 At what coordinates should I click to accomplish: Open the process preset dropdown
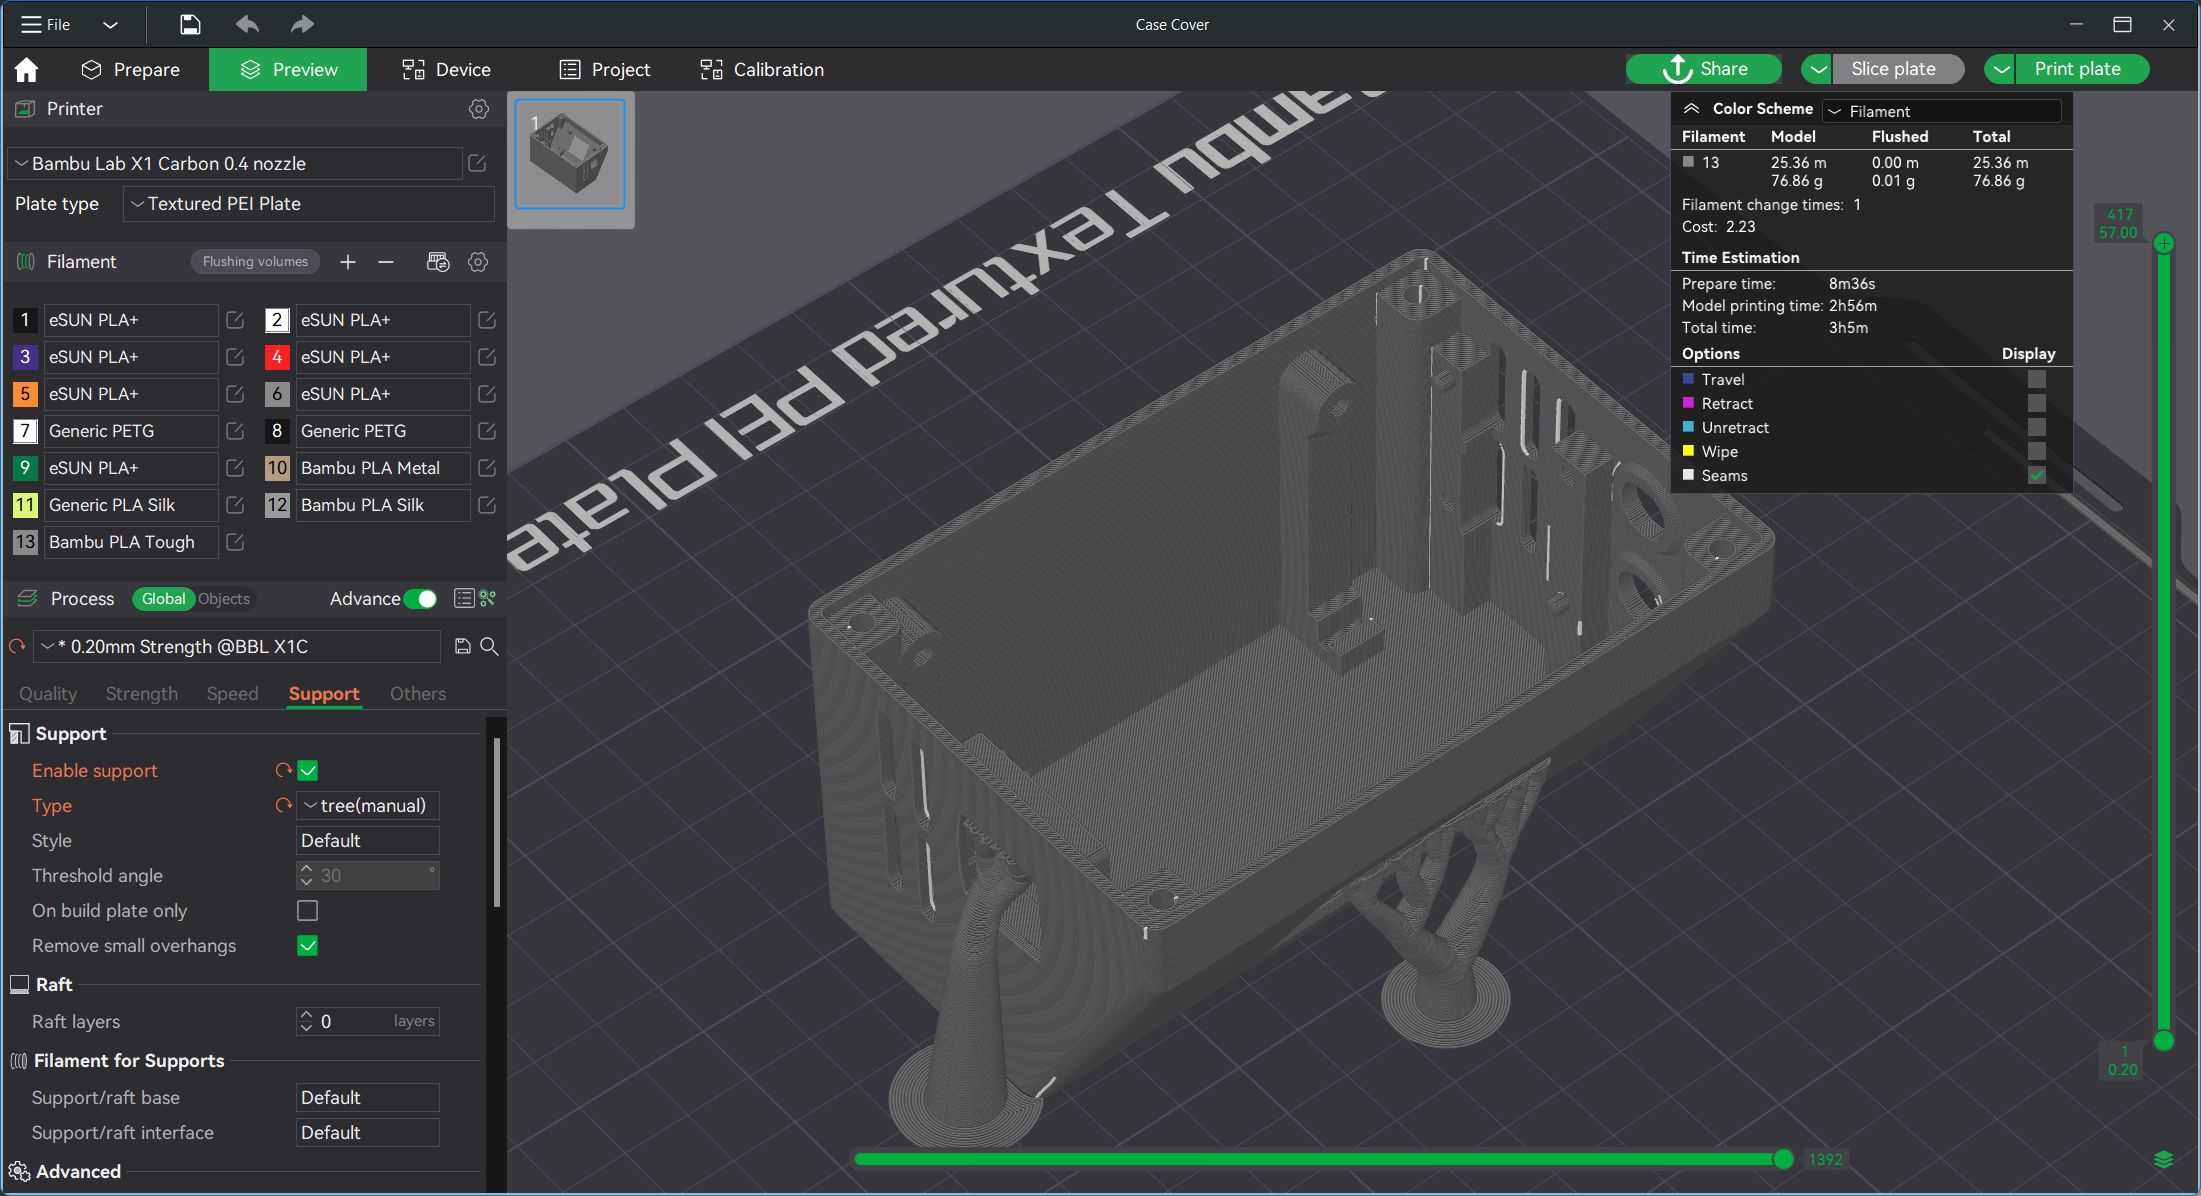[x=237, y=646]
